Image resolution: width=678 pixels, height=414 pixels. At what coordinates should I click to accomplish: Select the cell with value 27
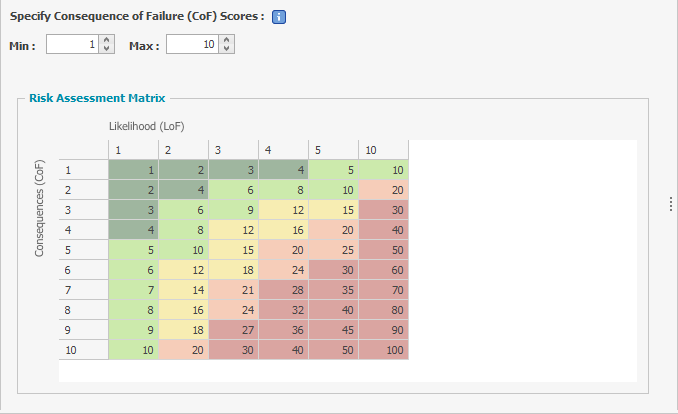tap(233, 330)
